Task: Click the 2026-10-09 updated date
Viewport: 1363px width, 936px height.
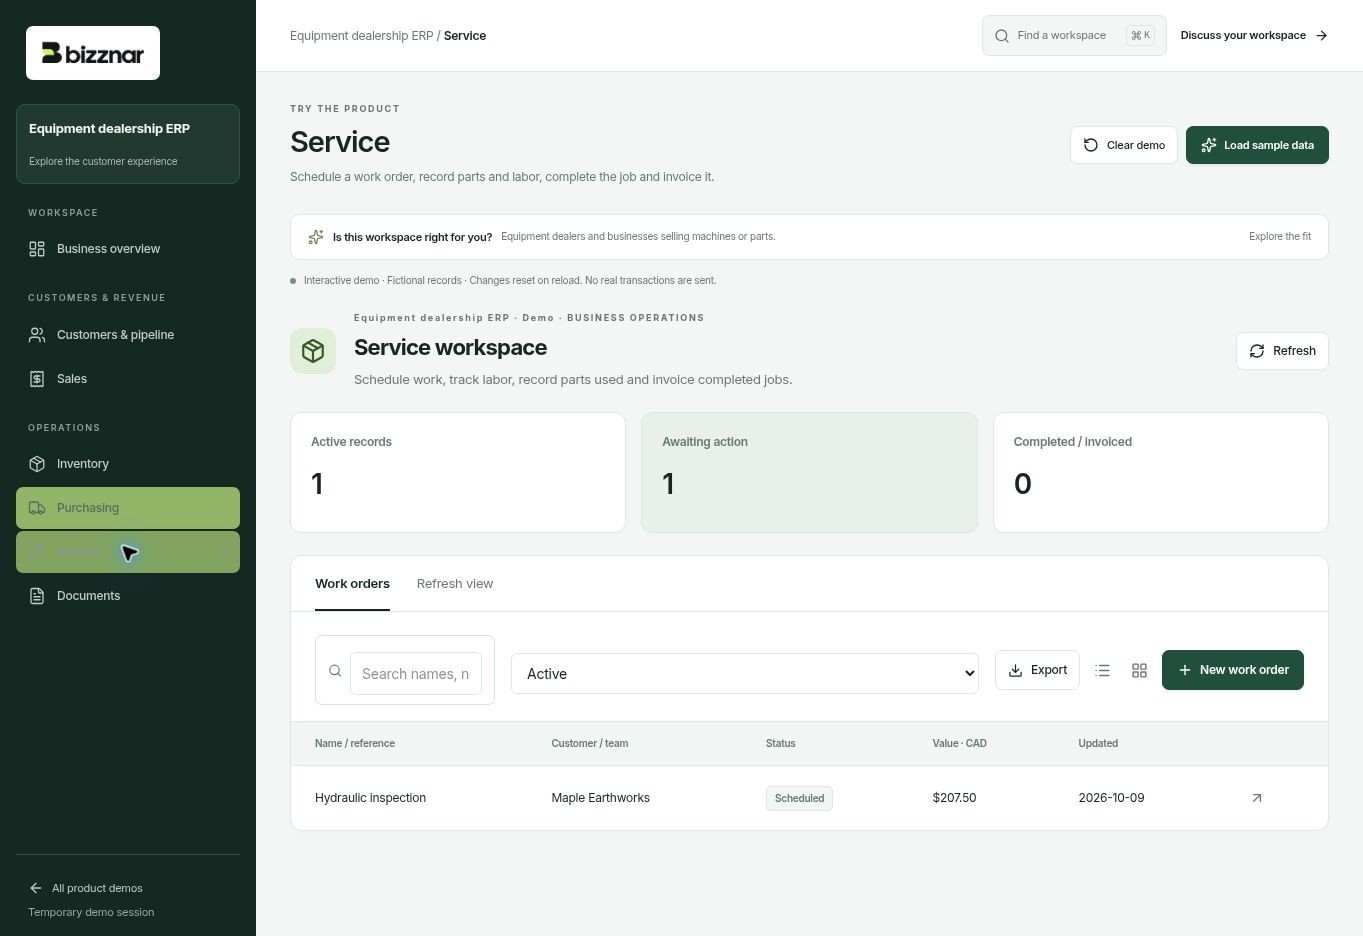Action: pos(1111,798)
